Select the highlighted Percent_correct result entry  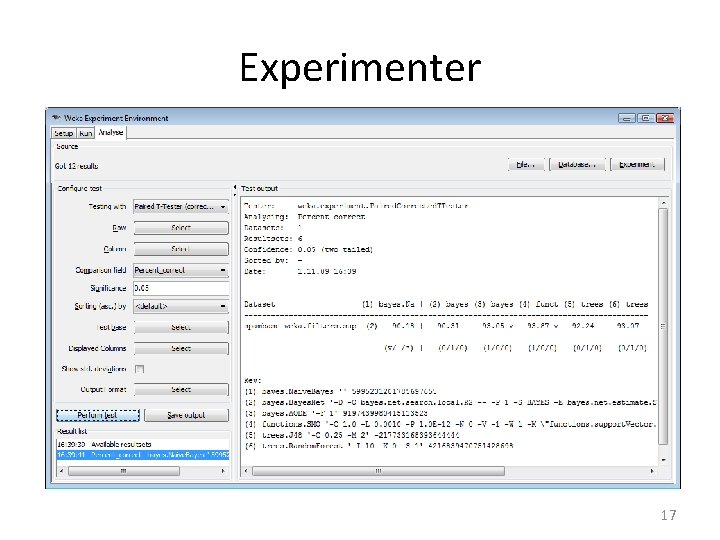click(x=143, y=455)
